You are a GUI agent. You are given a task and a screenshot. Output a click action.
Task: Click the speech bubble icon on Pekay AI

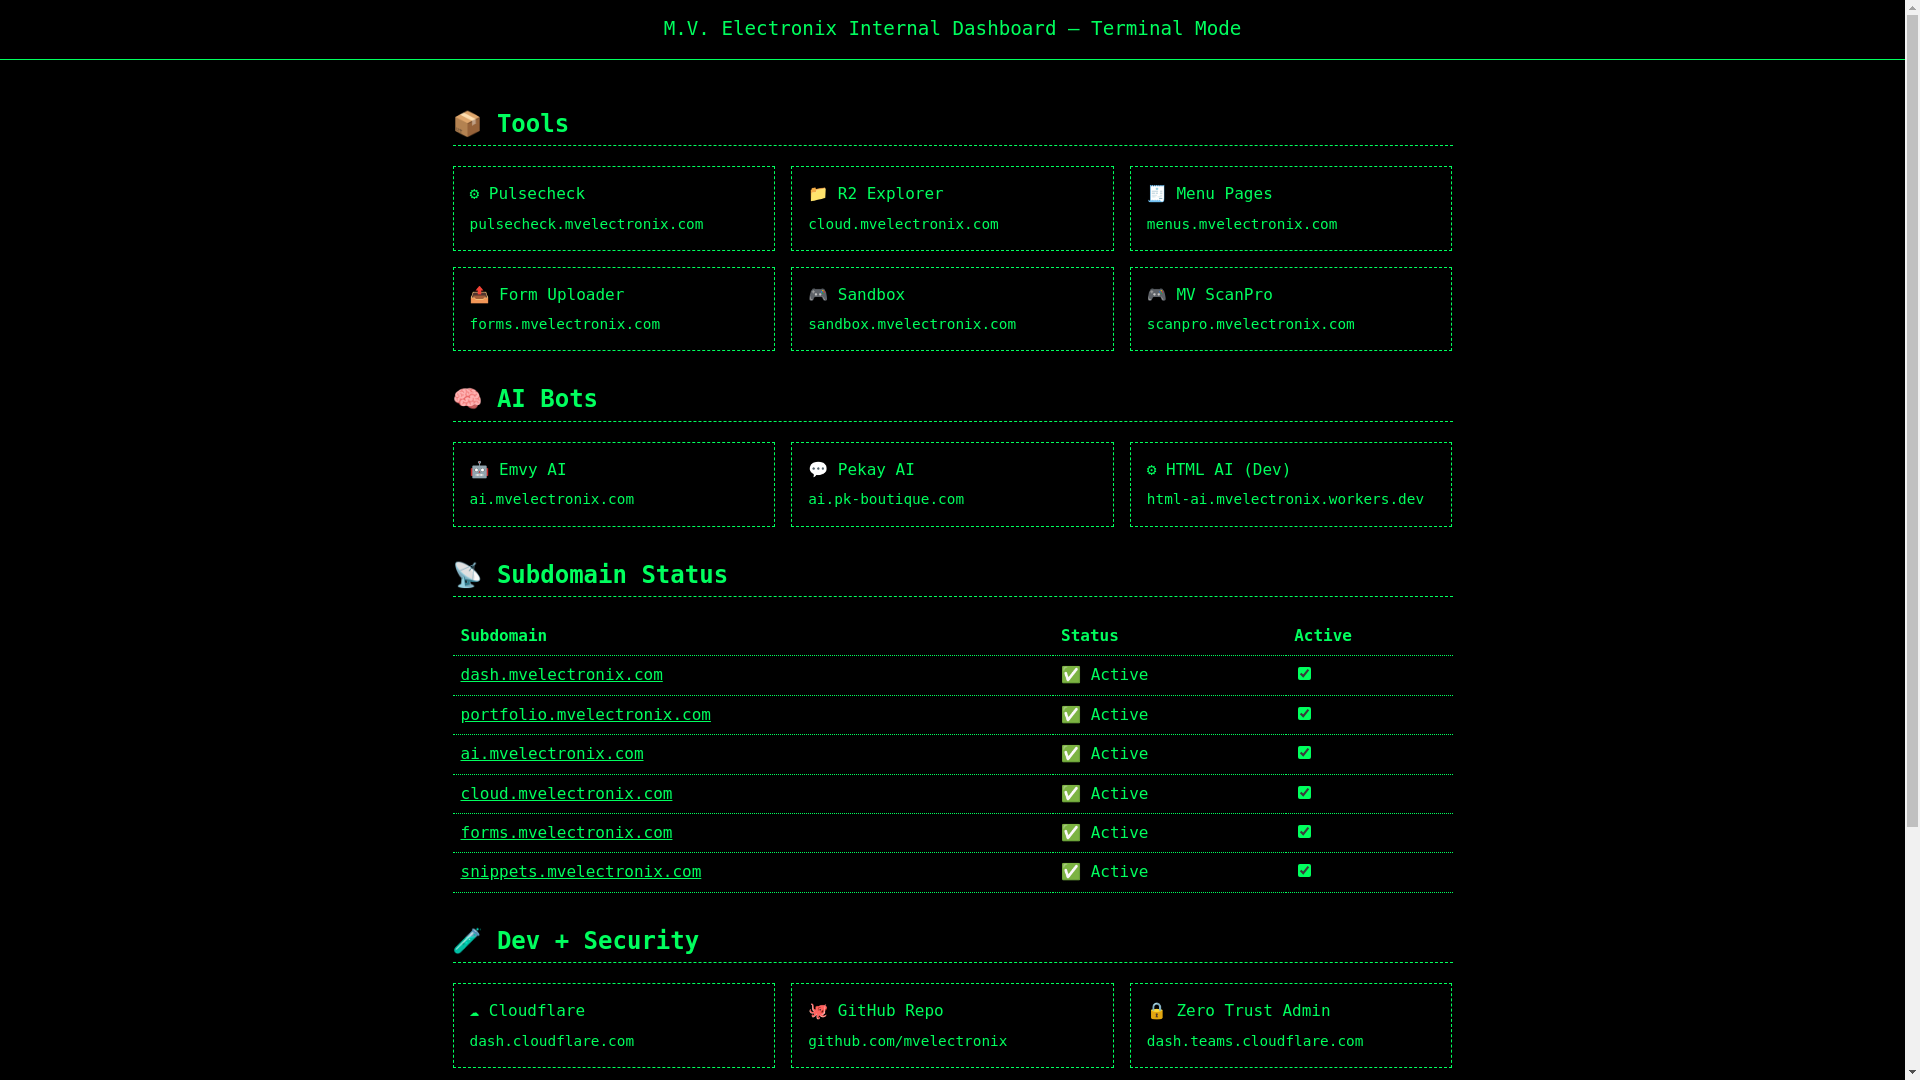pyautogui.click(x=818, y=470)
